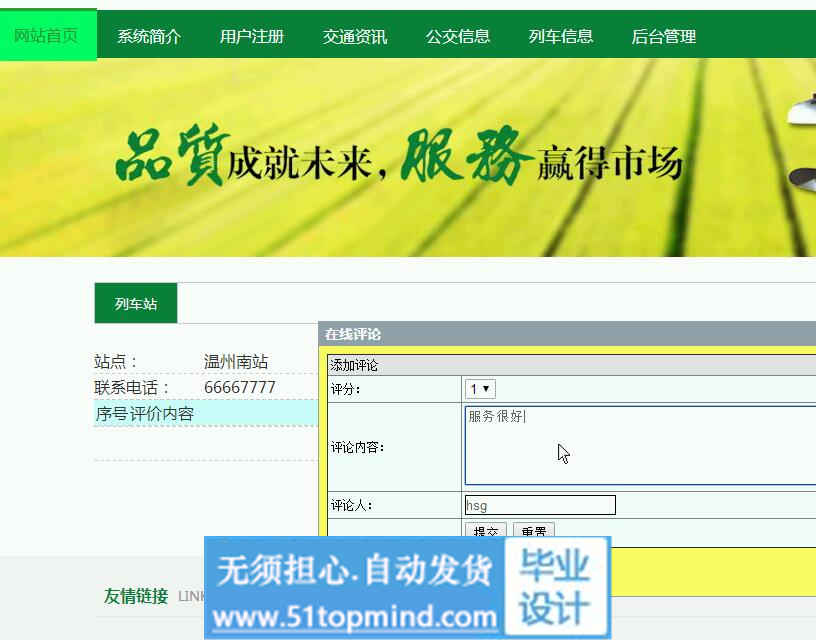
Task: Open the 后台管理 admin page
Action: point(664,37)
